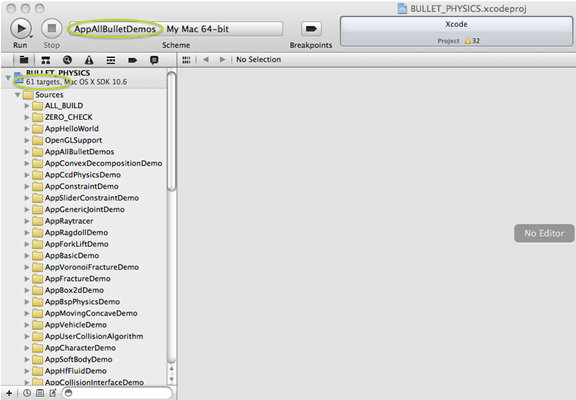Image resolution: width=576 pixels, height=400 pixels.
Task: Click the ZERO_CHECK folder name
Action: 69,117
